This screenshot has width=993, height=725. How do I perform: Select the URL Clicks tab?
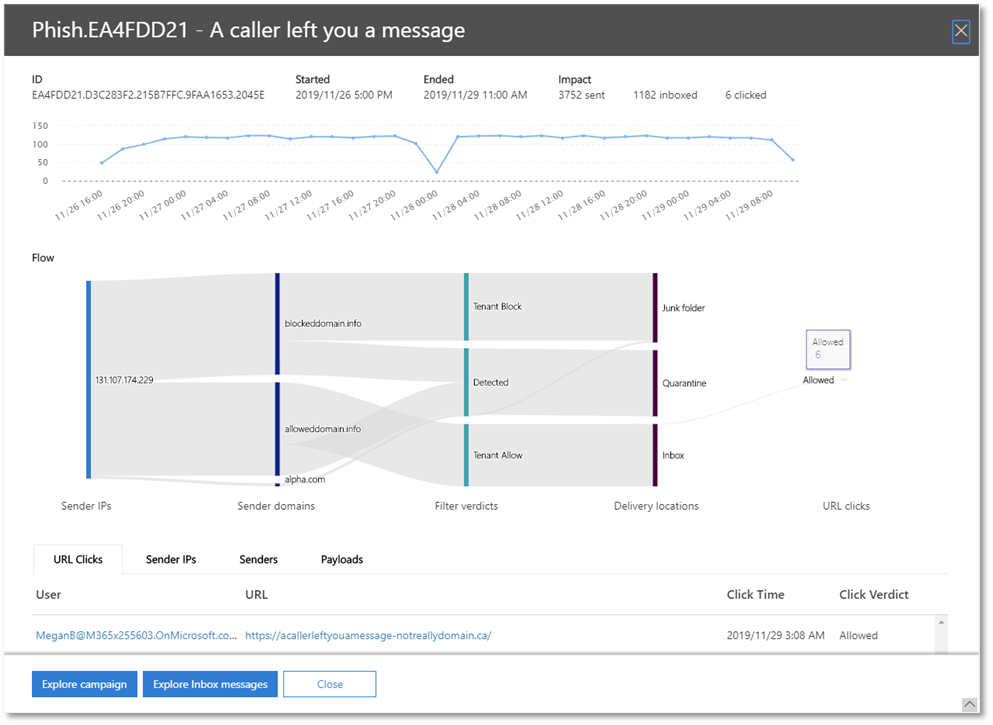pos(77,559)
